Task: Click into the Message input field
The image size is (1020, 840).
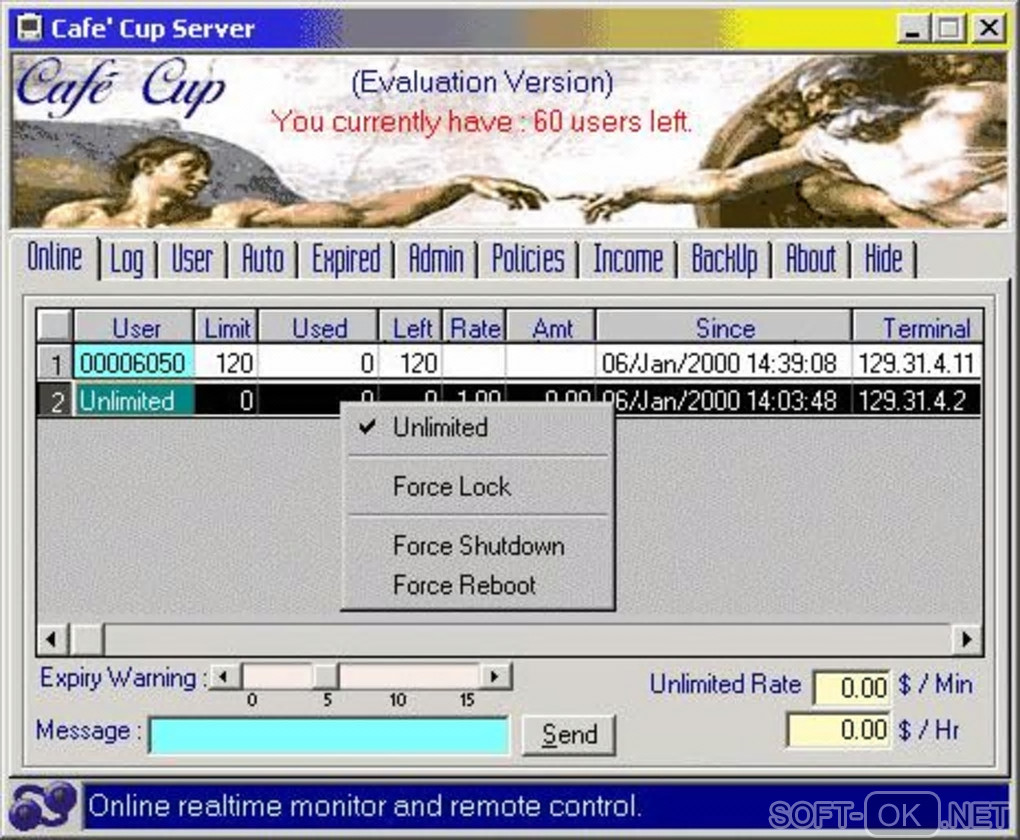Action: 330,735
